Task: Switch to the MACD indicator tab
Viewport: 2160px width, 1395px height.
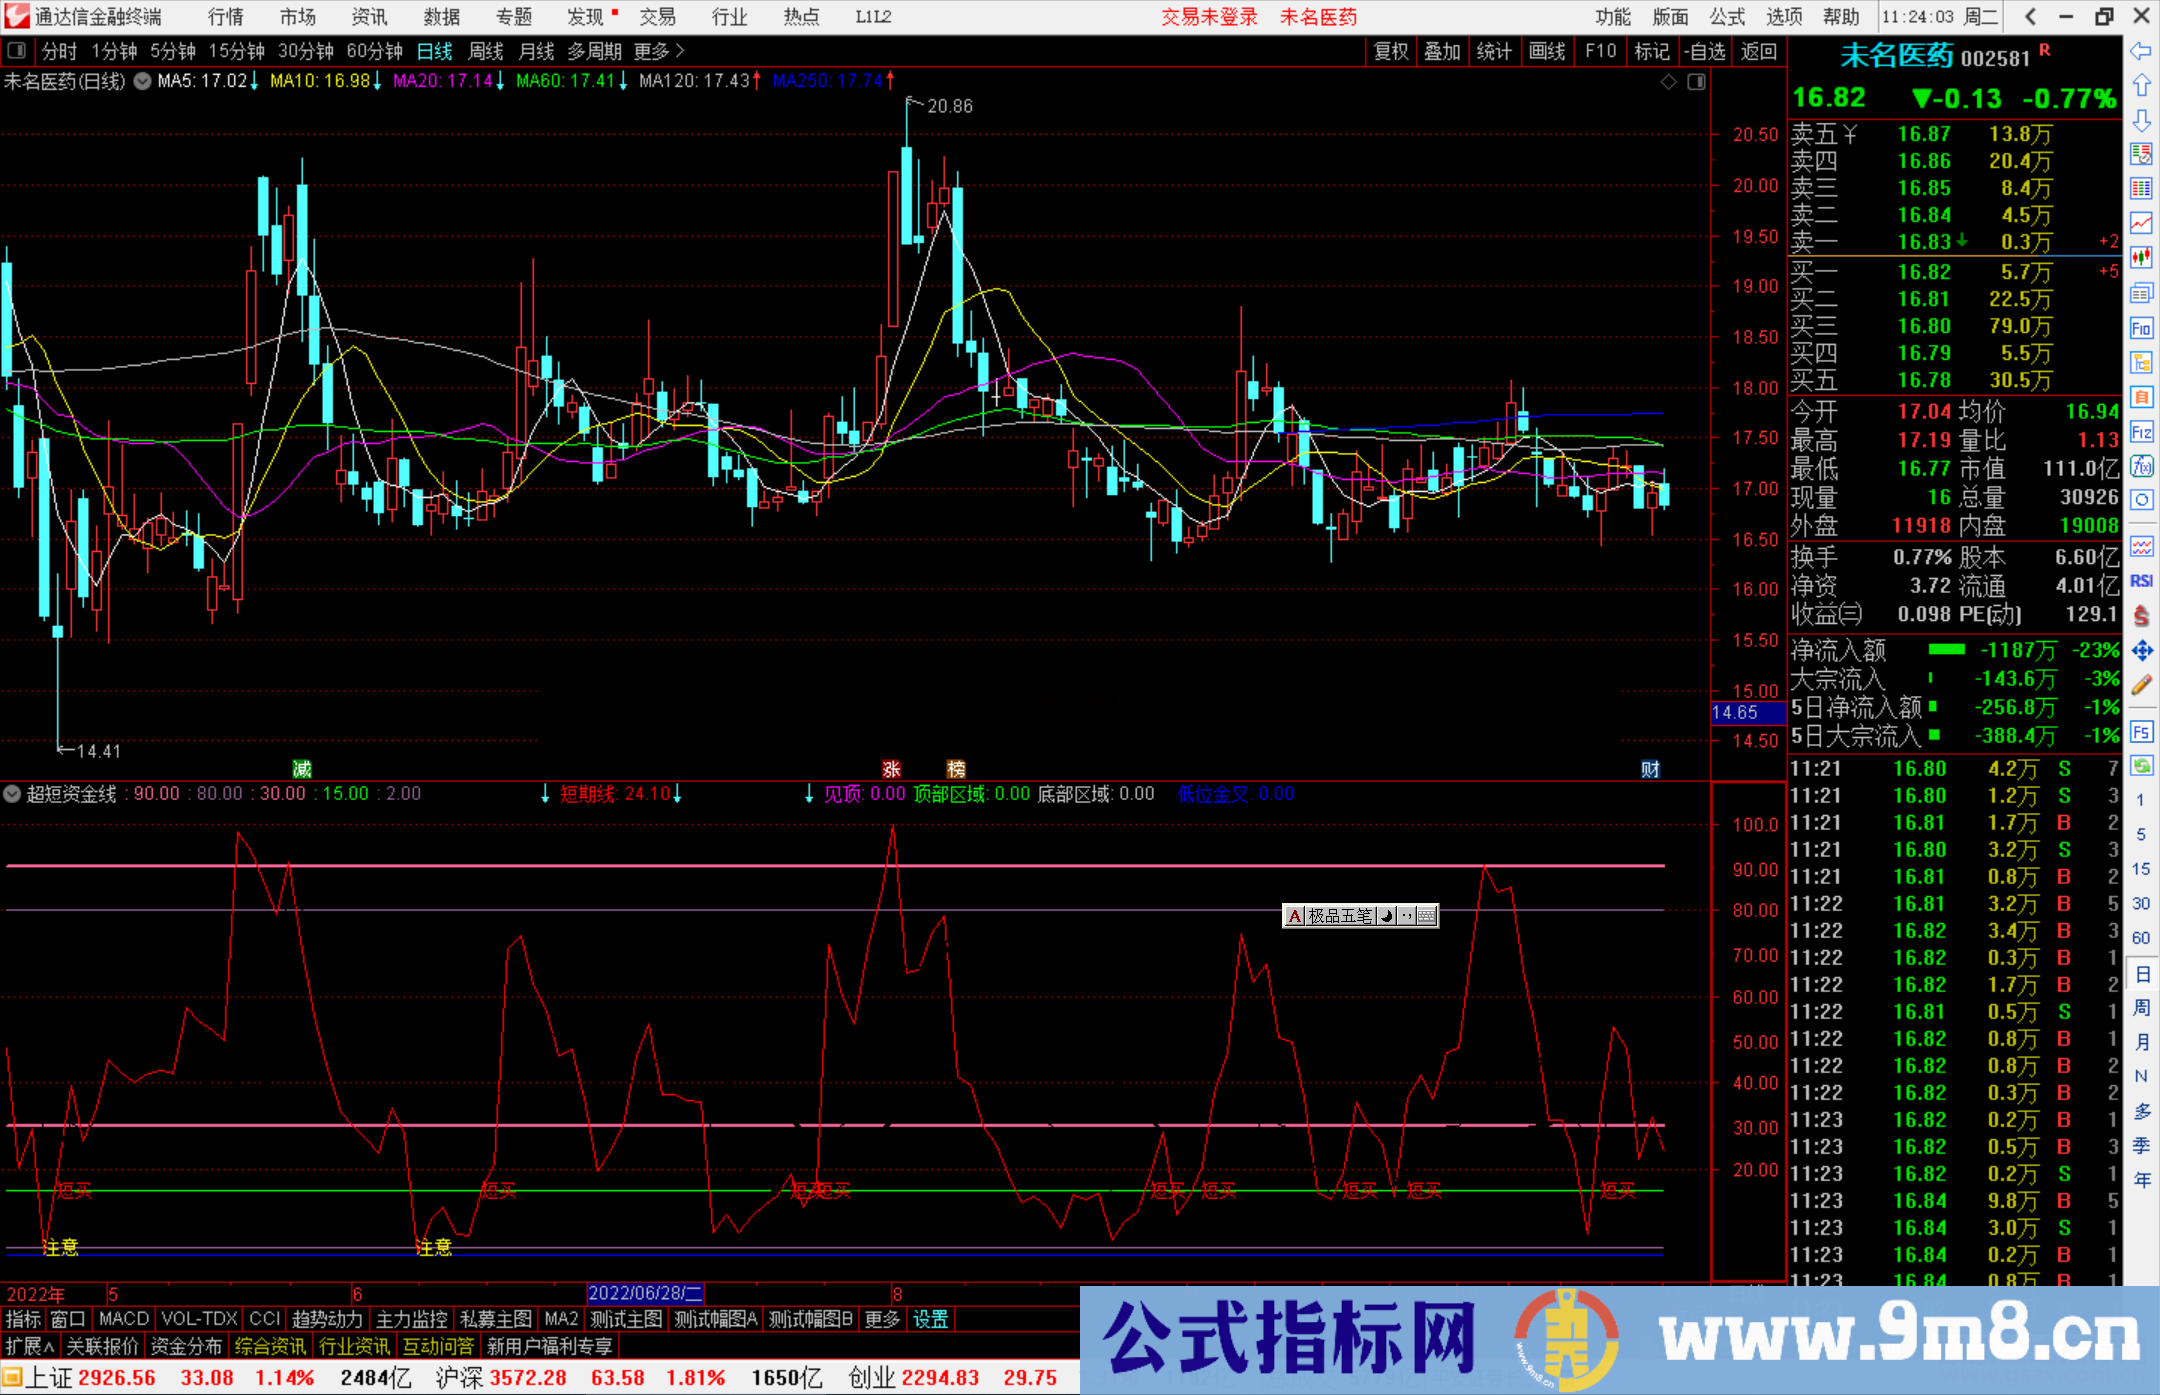Action: tap(122, 1319)
